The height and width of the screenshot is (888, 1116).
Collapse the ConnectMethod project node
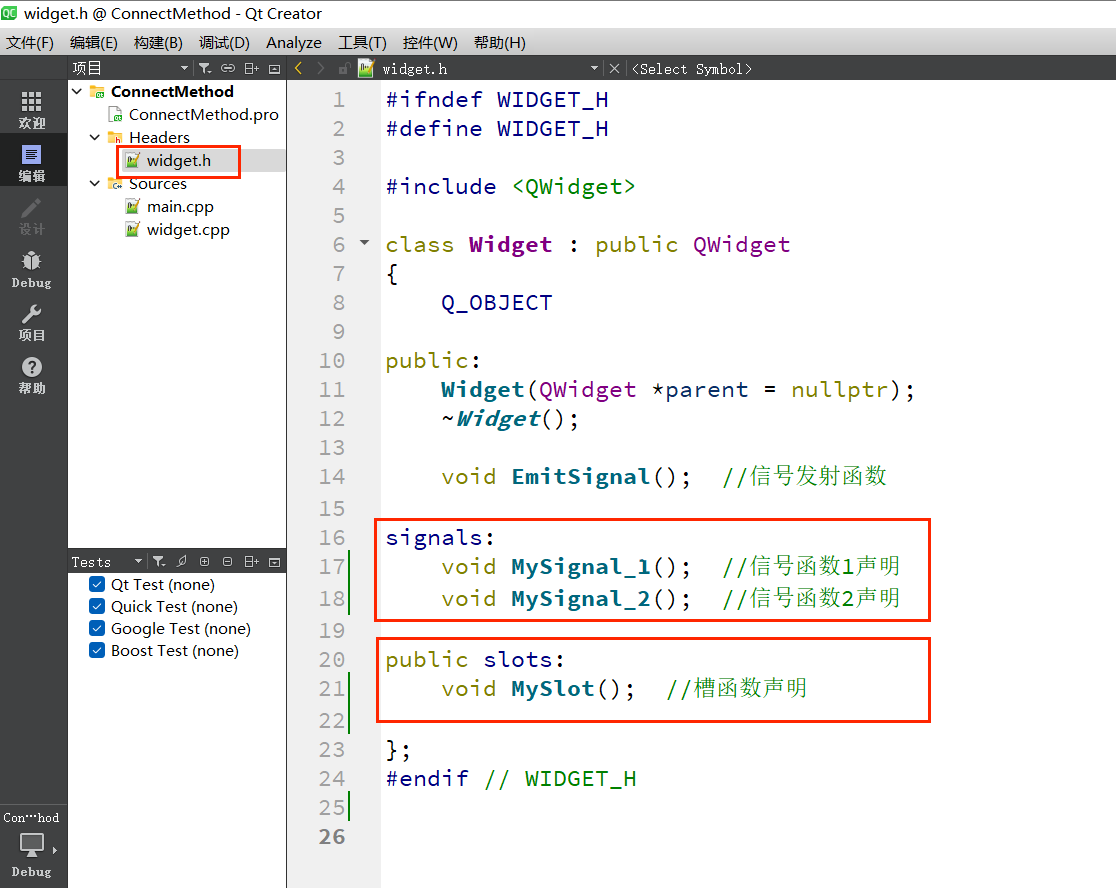point(77,91)
